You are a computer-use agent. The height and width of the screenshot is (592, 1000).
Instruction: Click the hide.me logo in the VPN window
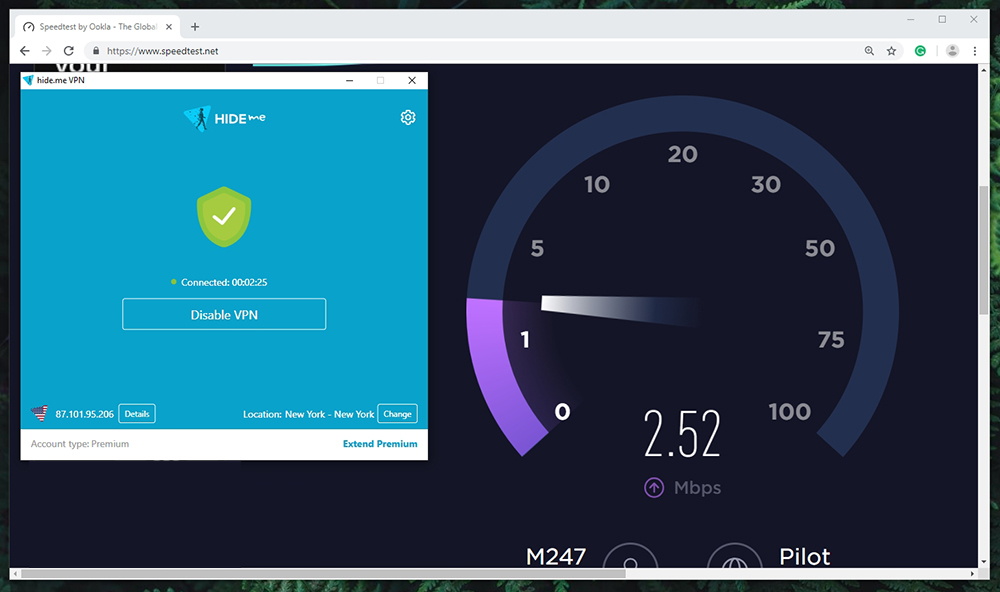pyautogui.click(x=224, y=119)
